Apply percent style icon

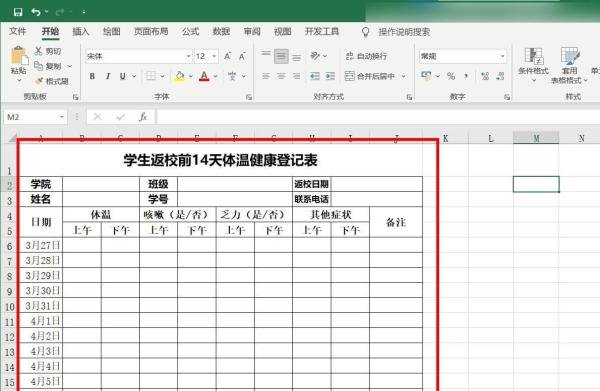451,76
